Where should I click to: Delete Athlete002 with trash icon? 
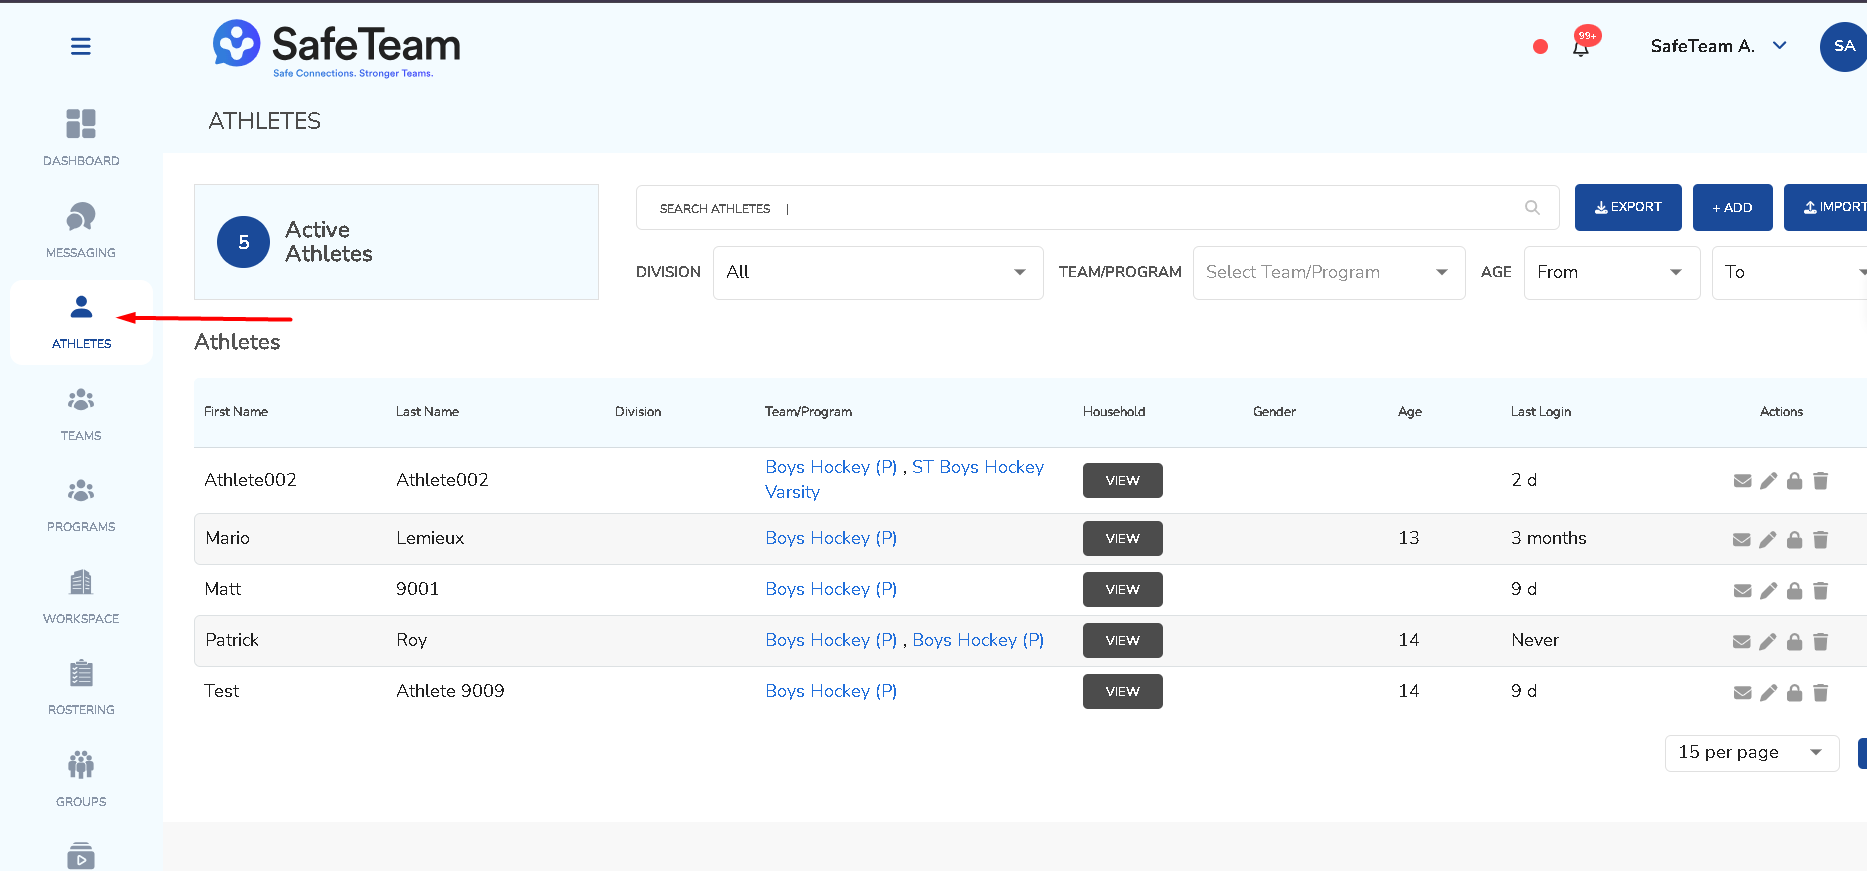point(1820,481)
